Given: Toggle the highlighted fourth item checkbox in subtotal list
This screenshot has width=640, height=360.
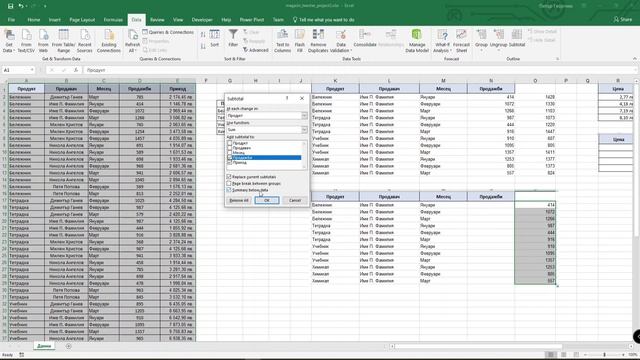Looking at the screenshot, I should [229, 158].
